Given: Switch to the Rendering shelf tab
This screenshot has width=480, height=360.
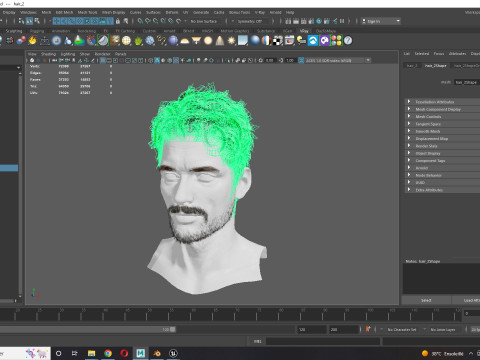Looking at the screenshot, I should tap(87, 31).
